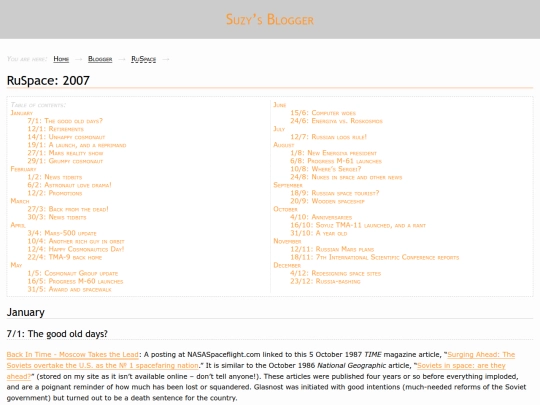Open entry 31/10: A year old
Screen dimensions: 540x405
click(x=319, y=233)
